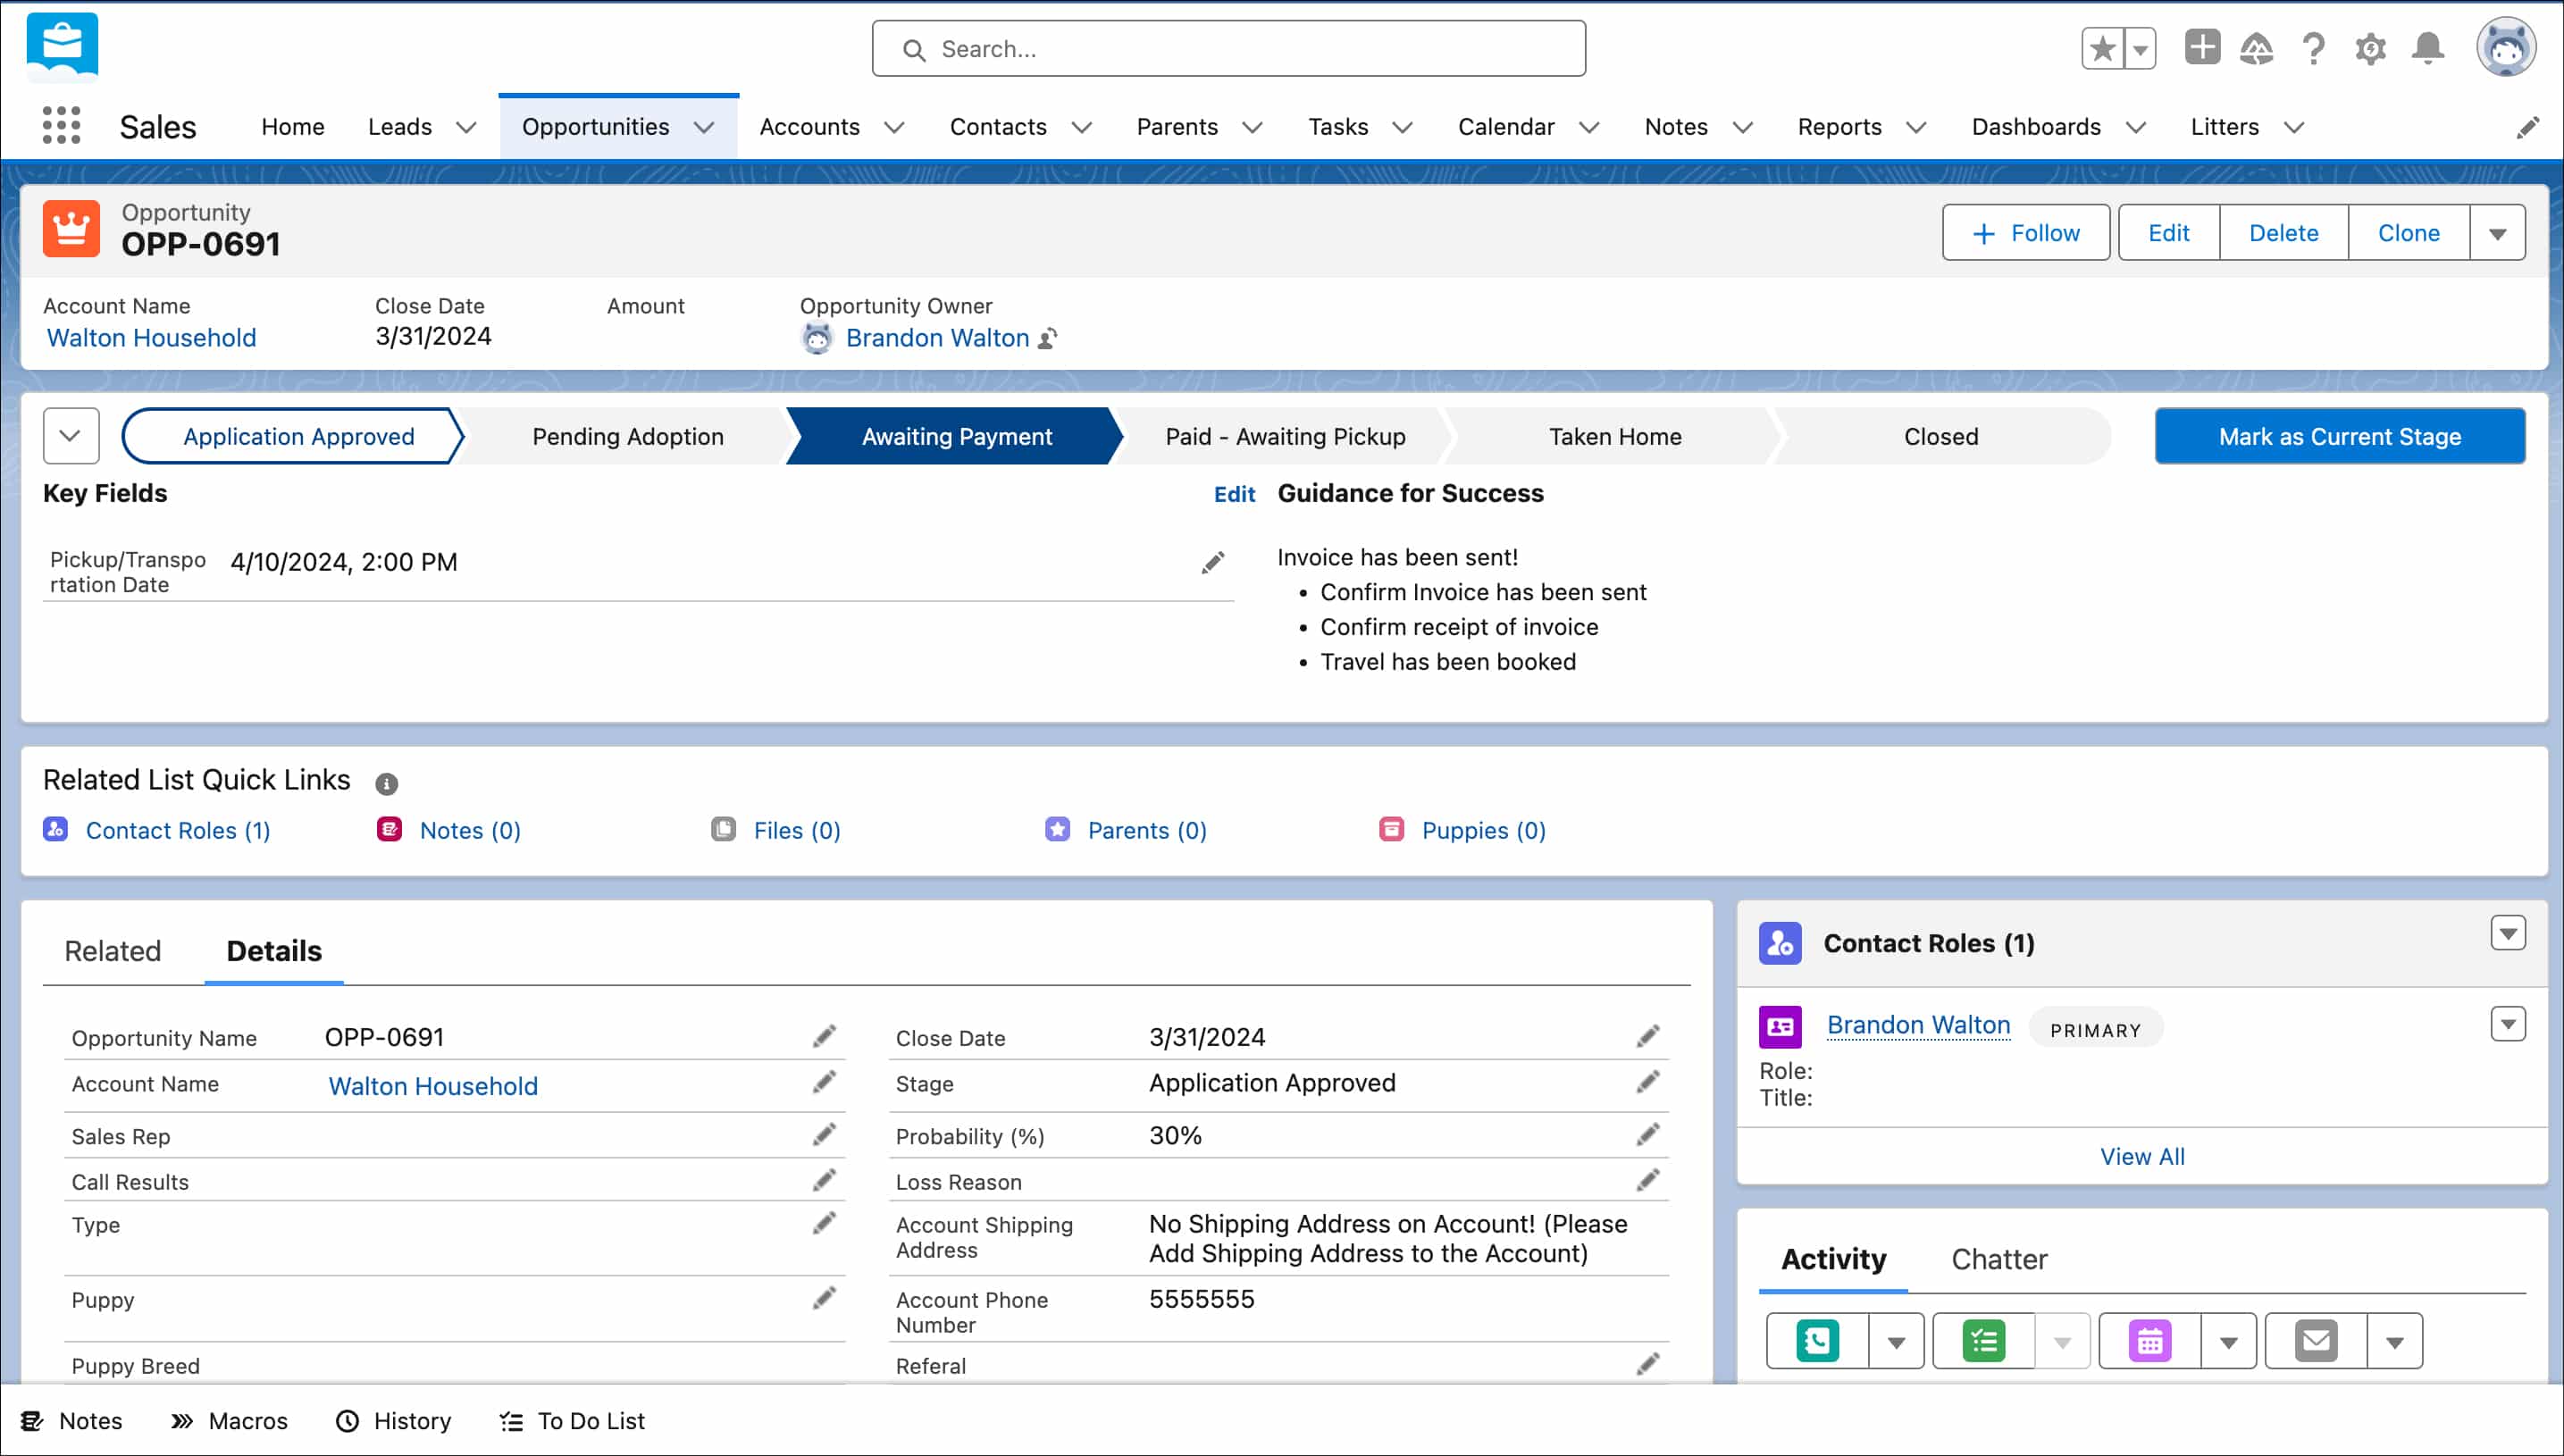The image size is (2564, 1456).
Task: Click the Edit button on opportunity
Action: pyautogui.click(x=2169, y=232)
